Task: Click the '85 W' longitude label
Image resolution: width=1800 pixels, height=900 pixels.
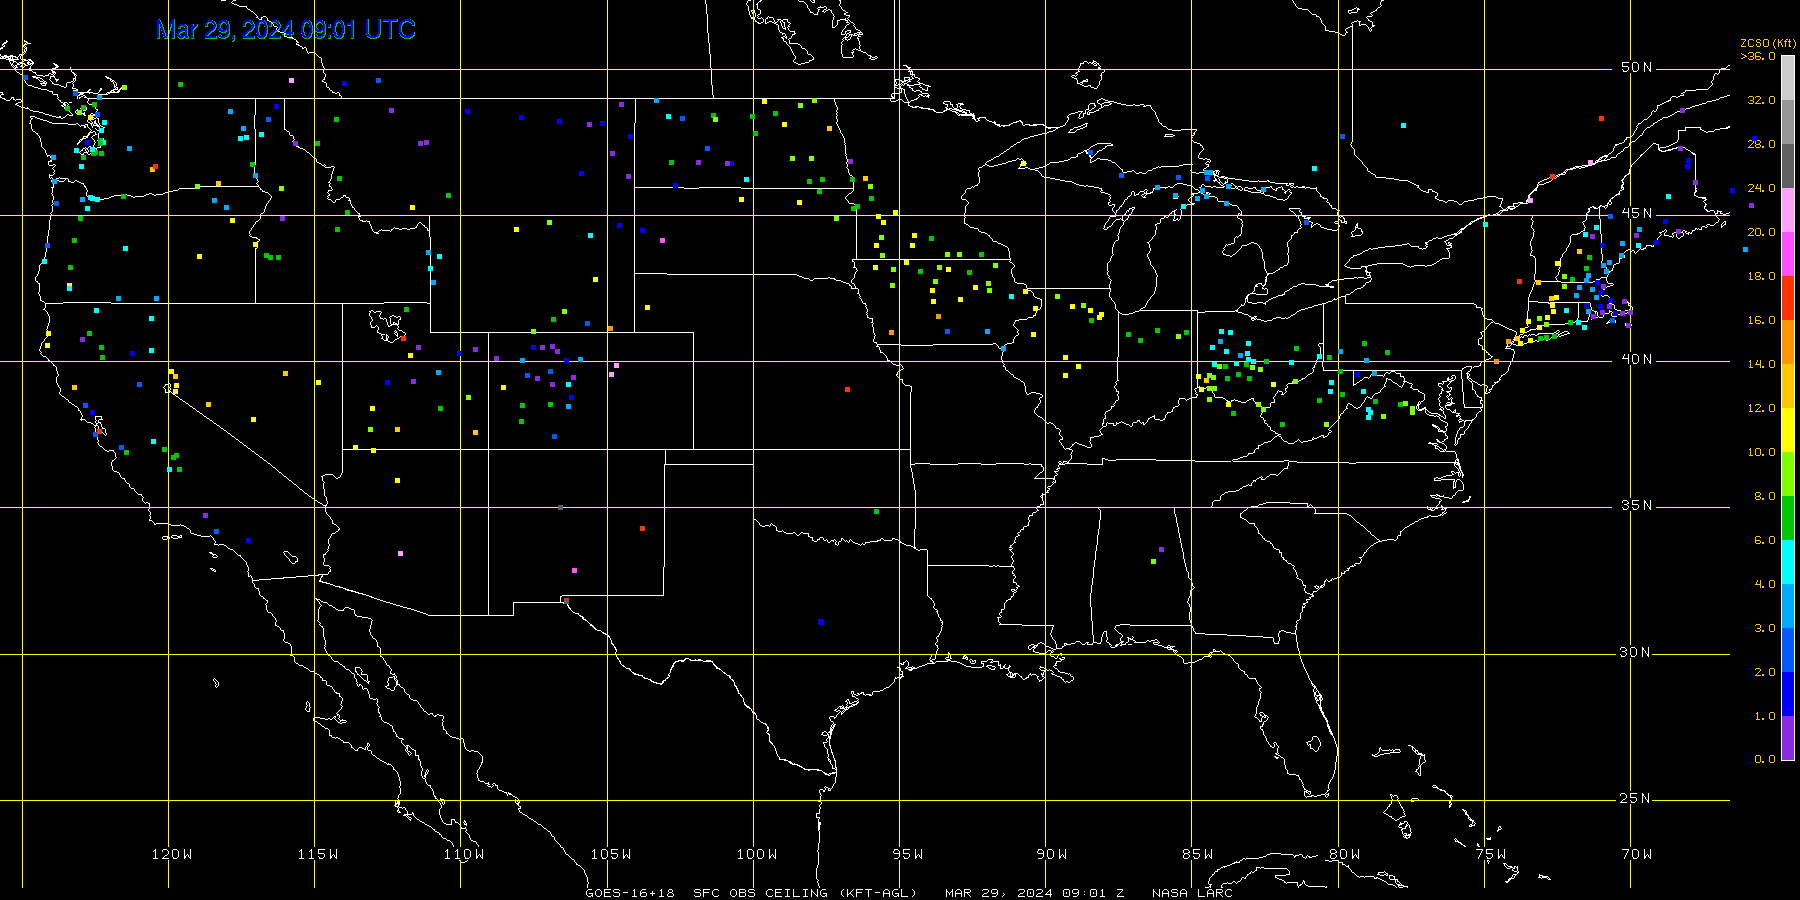Action: 1198,854
